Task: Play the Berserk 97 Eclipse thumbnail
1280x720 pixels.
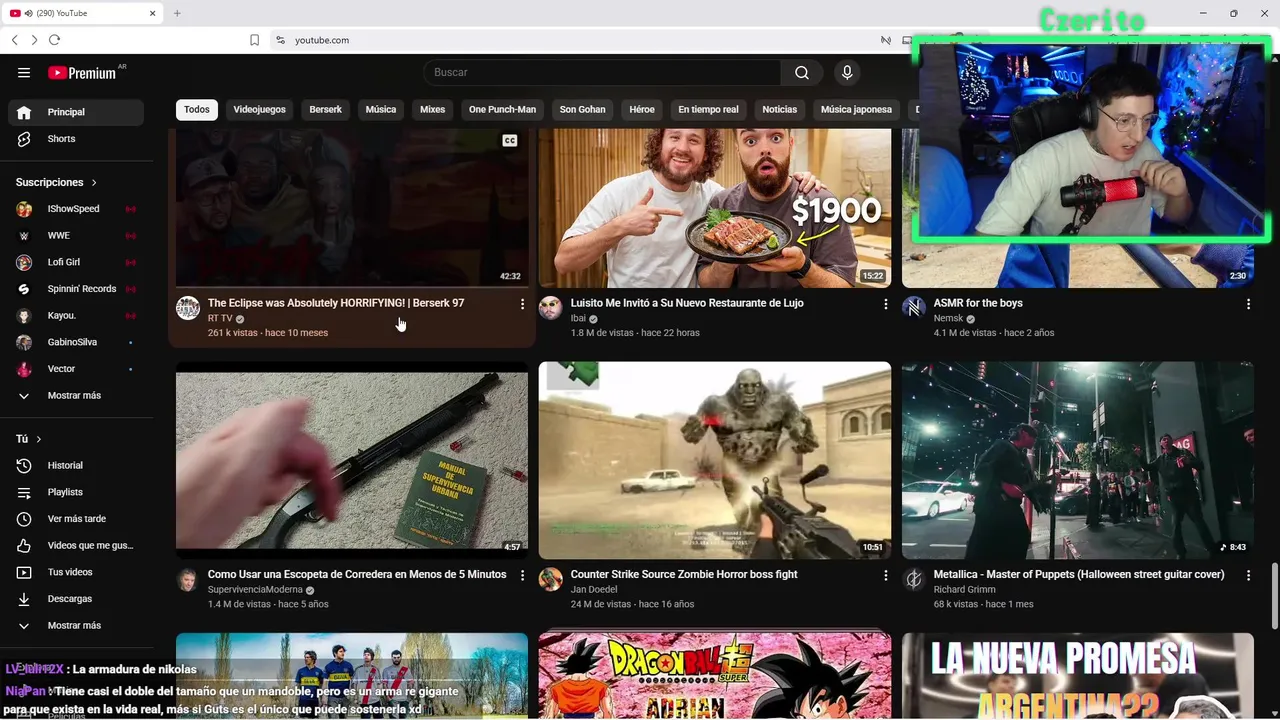Action: [352, 208]
